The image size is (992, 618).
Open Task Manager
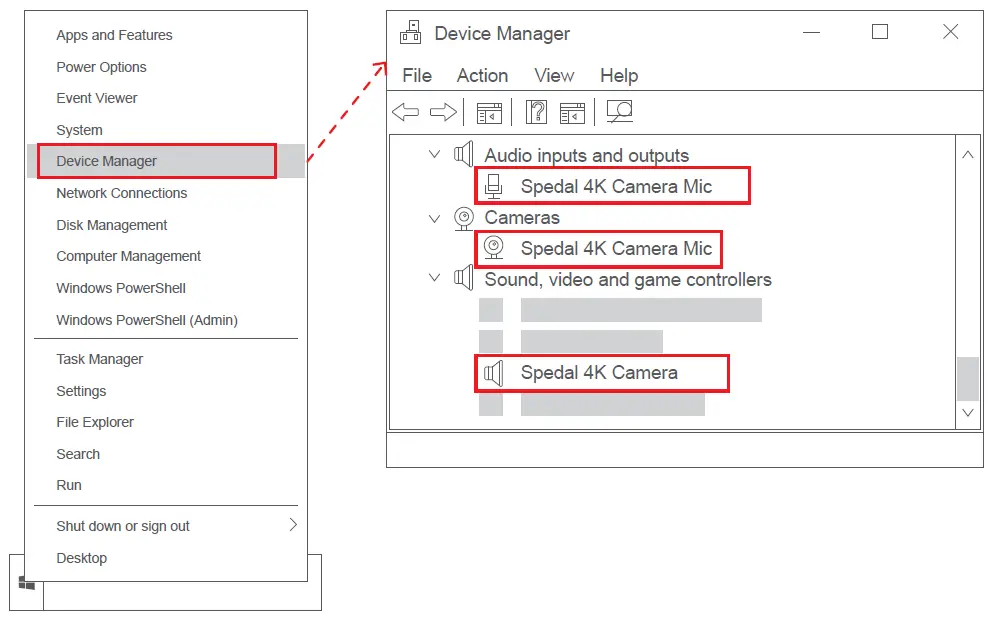coord(99,359)
